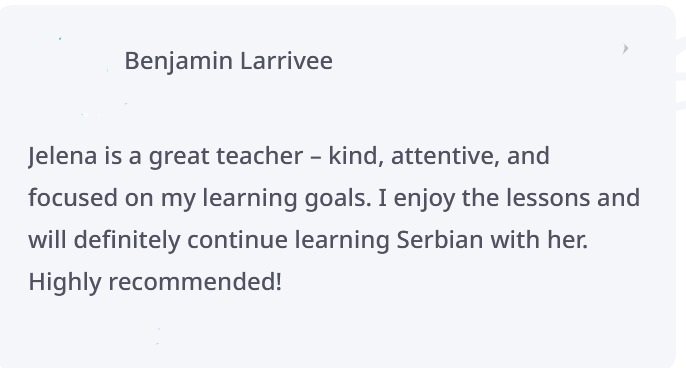The height and width of the screenshot is (368, 686).
Task: Click the word 'lessons' in the second line
Action: [548, 198]
